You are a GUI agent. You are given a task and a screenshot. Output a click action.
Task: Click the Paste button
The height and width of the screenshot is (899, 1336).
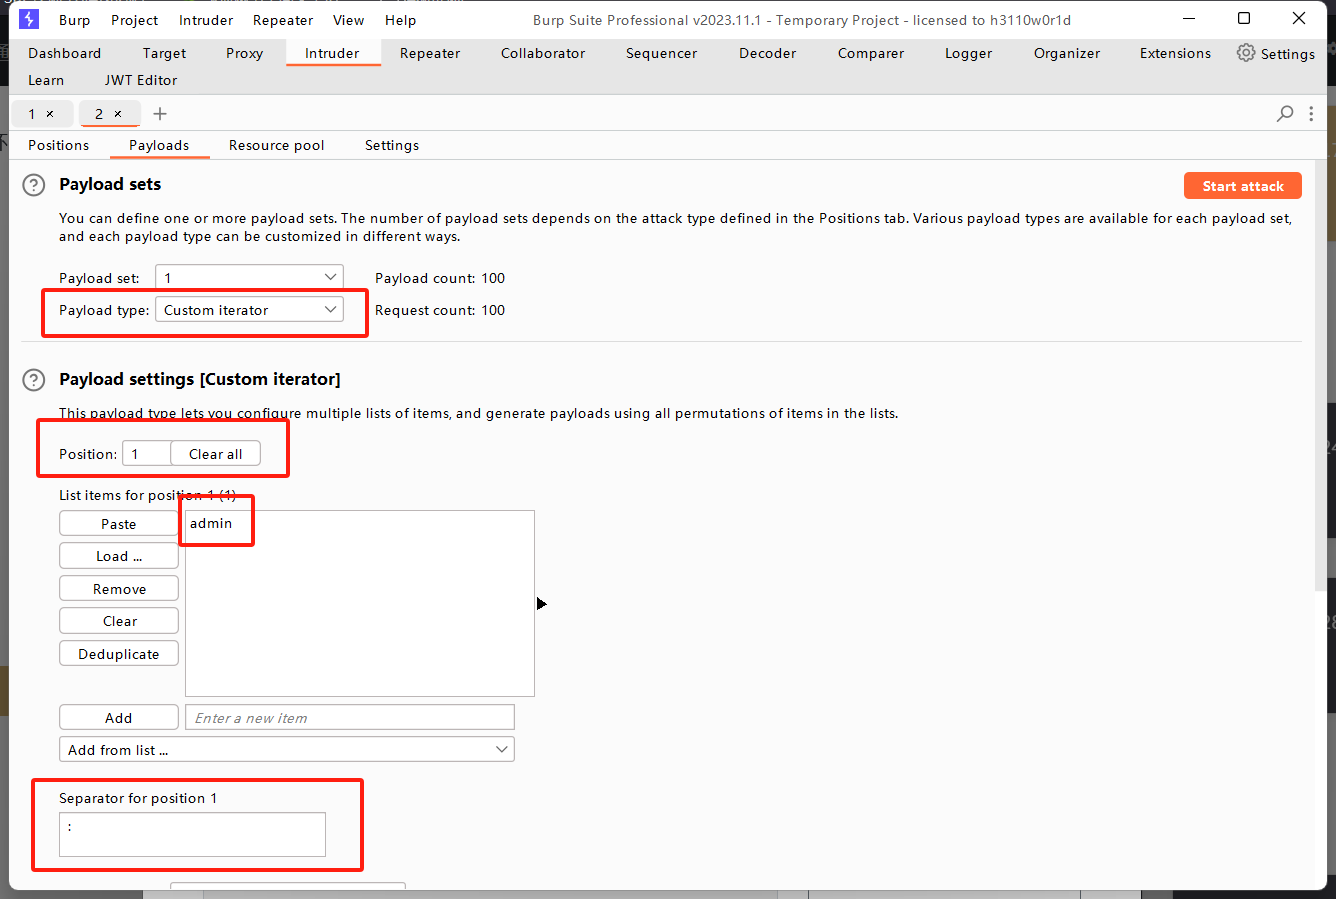pyautogui.click(x=119, y=523)
